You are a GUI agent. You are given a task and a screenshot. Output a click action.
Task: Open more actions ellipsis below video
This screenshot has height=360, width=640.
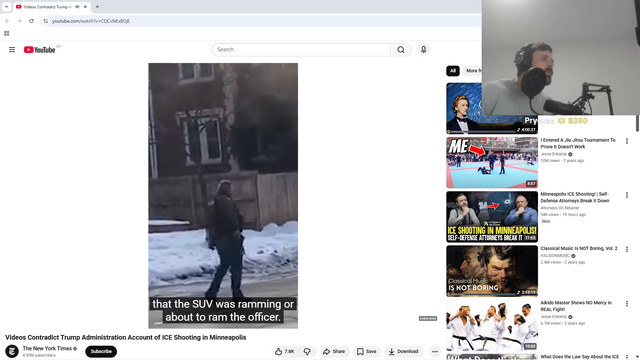click(435, 351)
